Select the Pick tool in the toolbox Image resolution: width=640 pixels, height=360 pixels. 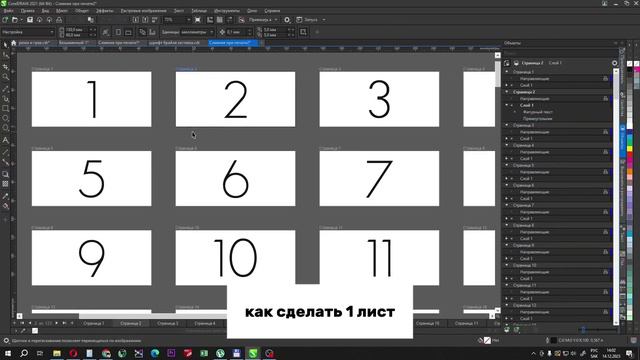point(5,44)
